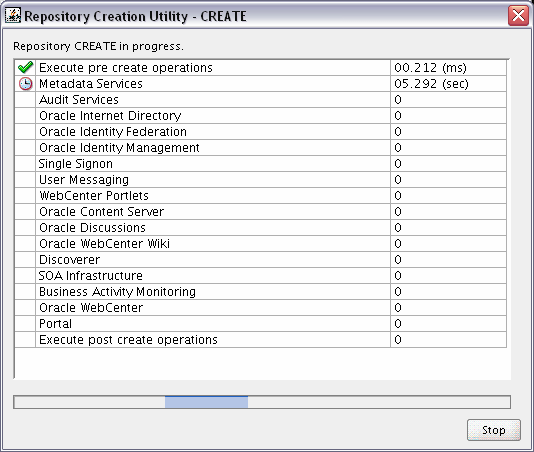Select the Execute post create operations row

click(x=261, y=340)
